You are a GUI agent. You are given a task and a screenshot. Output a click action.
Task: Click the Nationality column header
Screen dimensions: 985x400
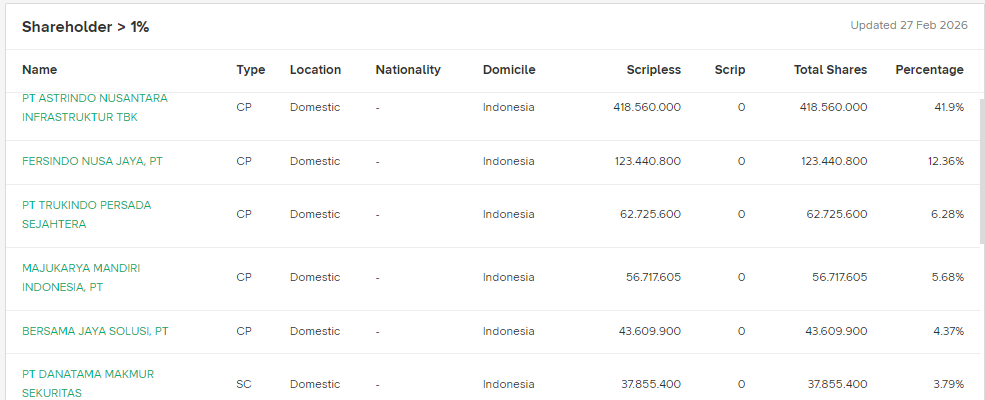408,70
